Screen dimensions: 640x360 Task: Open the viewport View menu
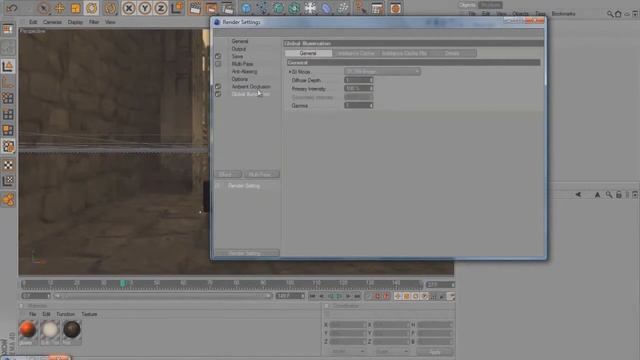click(x=110, y=22)
